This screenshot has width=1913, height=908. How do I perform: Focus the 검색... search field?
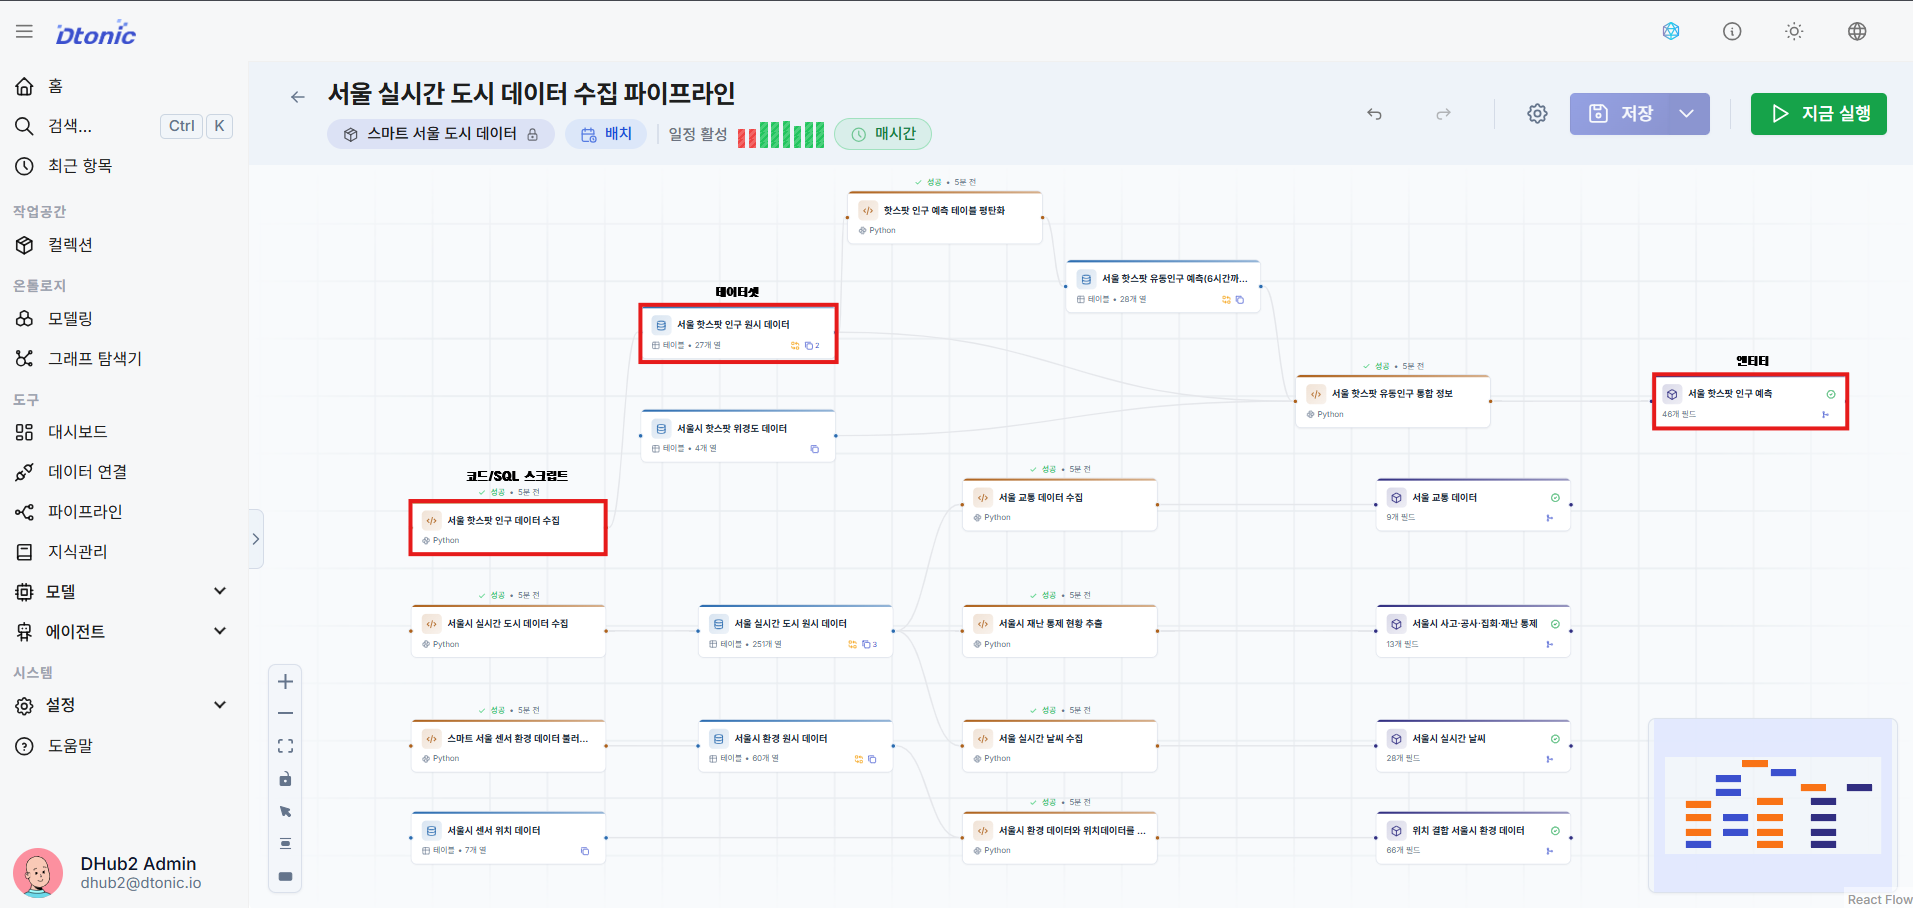pyautogui.click(x=124, y=126)
